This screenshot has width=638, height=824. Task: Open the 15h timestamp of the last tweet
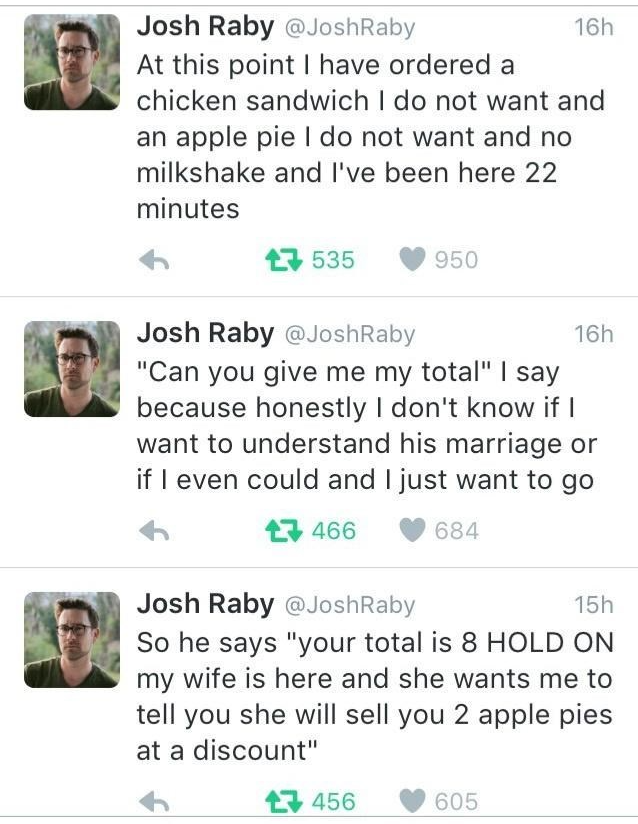click(x=593, y=605)
